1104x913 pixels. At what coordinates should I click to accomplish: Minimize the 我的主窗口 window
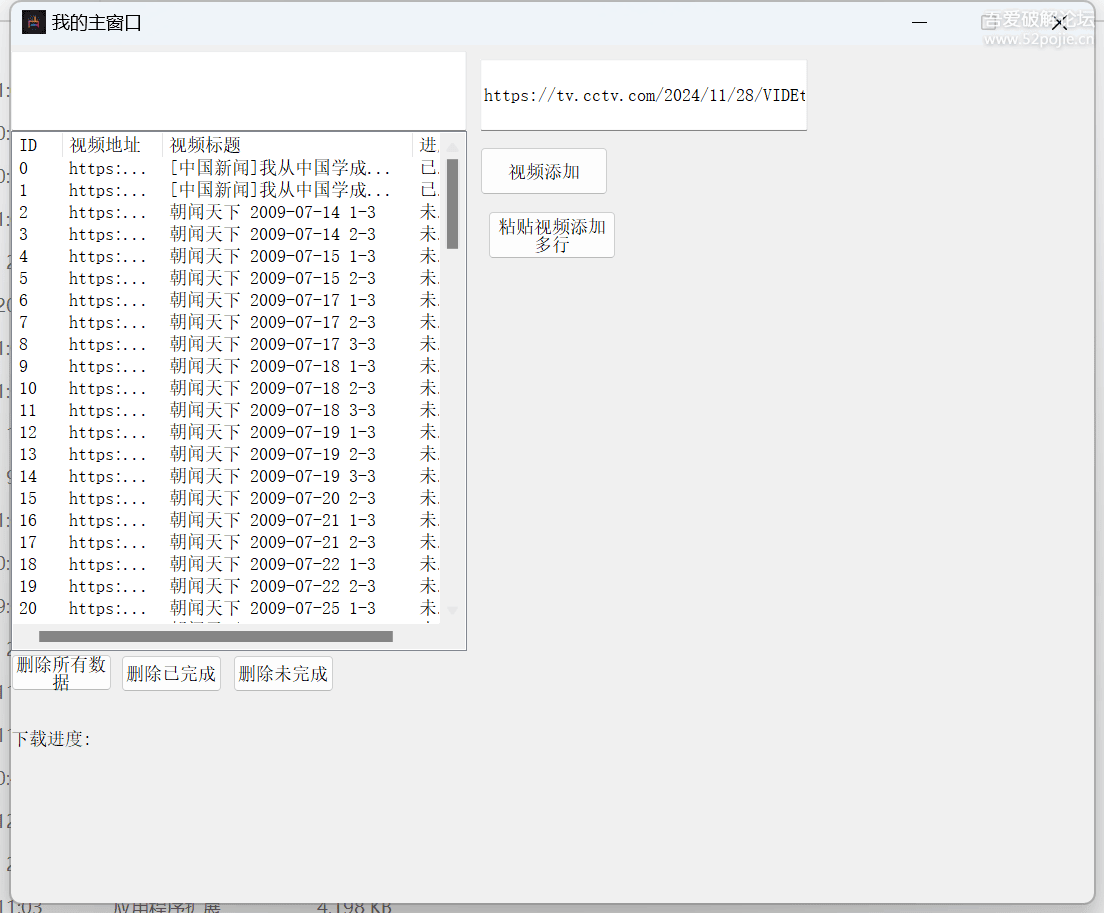(x=919, y=22)
